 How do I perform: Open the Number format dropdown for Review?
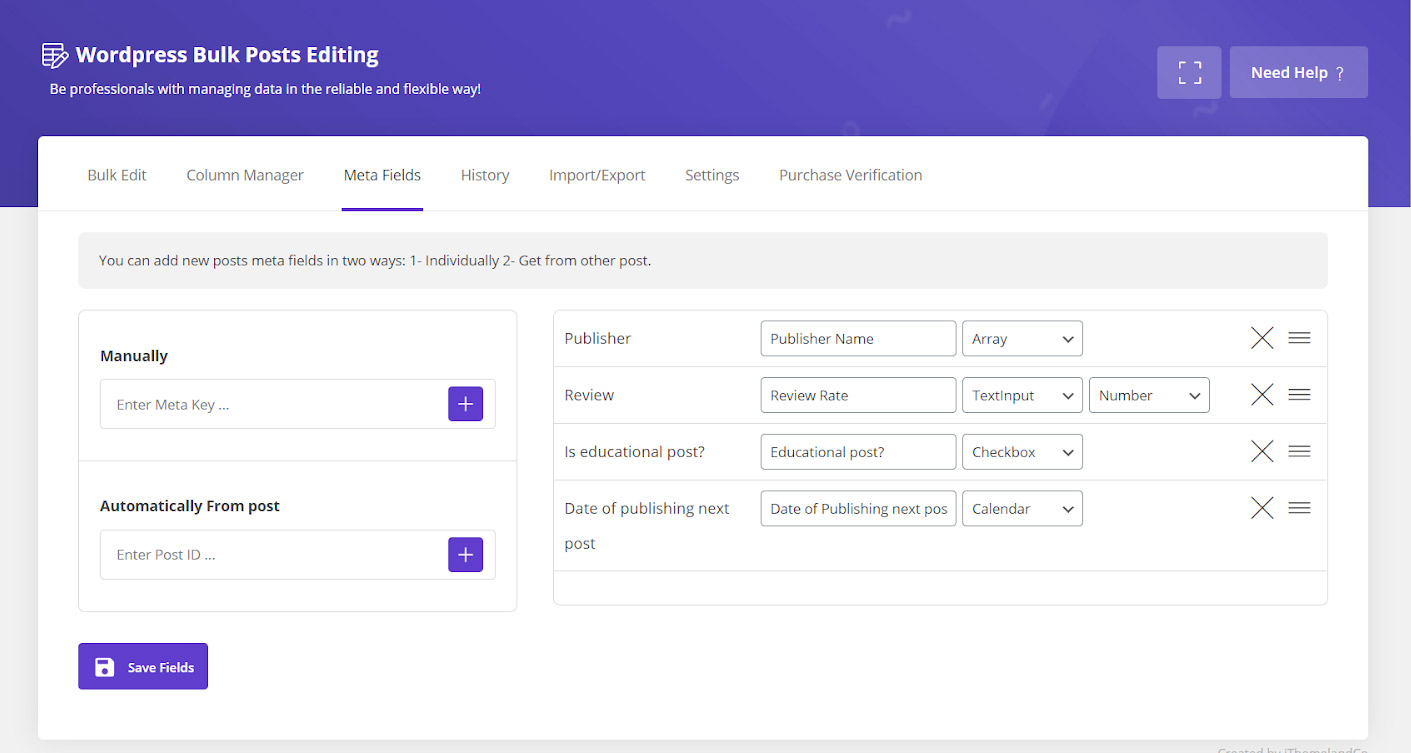coord(1149,395)
